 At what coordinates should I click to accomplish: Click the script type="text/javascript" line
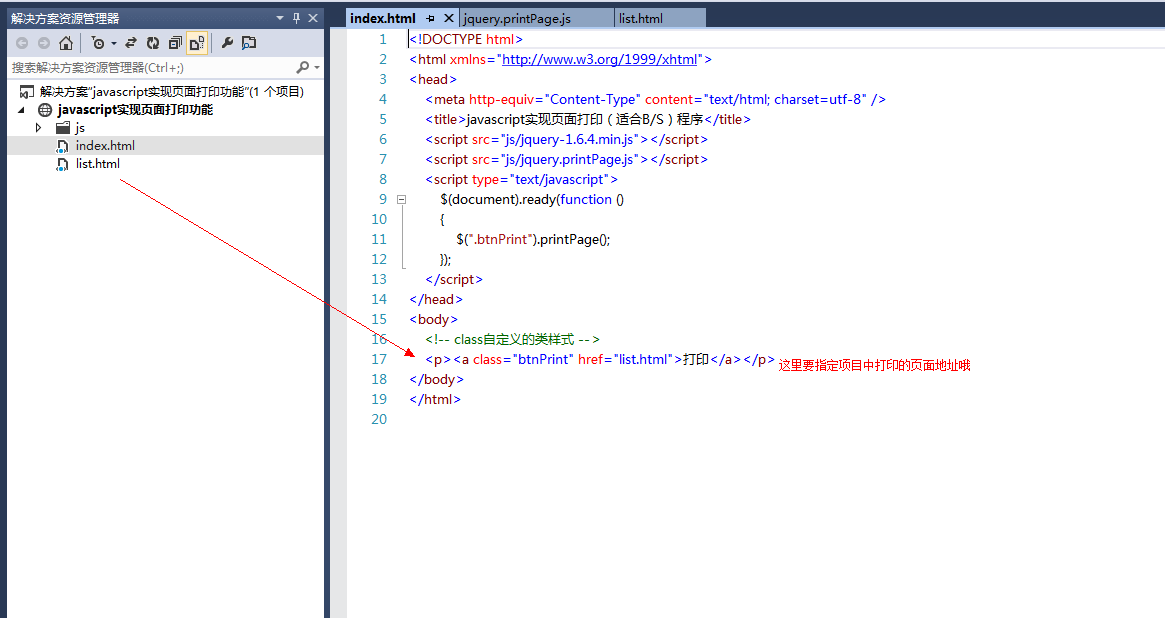coord(521,180)
